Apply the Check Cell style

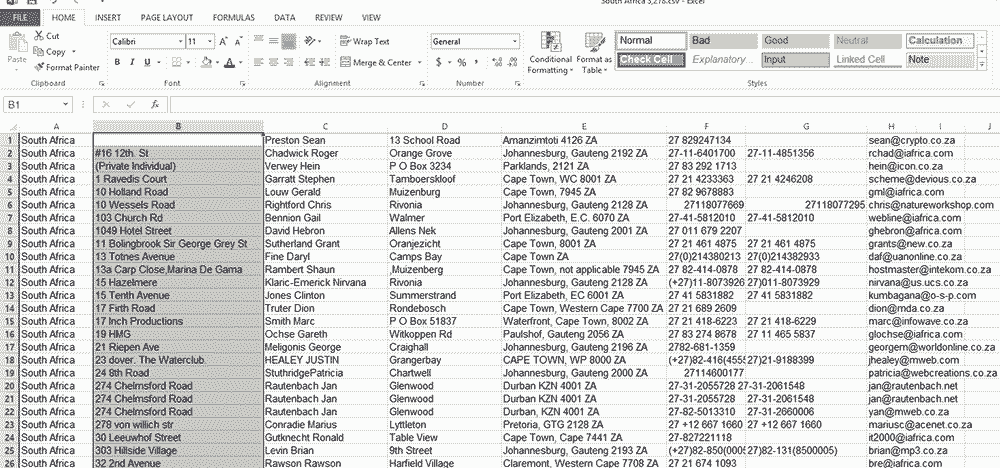[651, 59]
